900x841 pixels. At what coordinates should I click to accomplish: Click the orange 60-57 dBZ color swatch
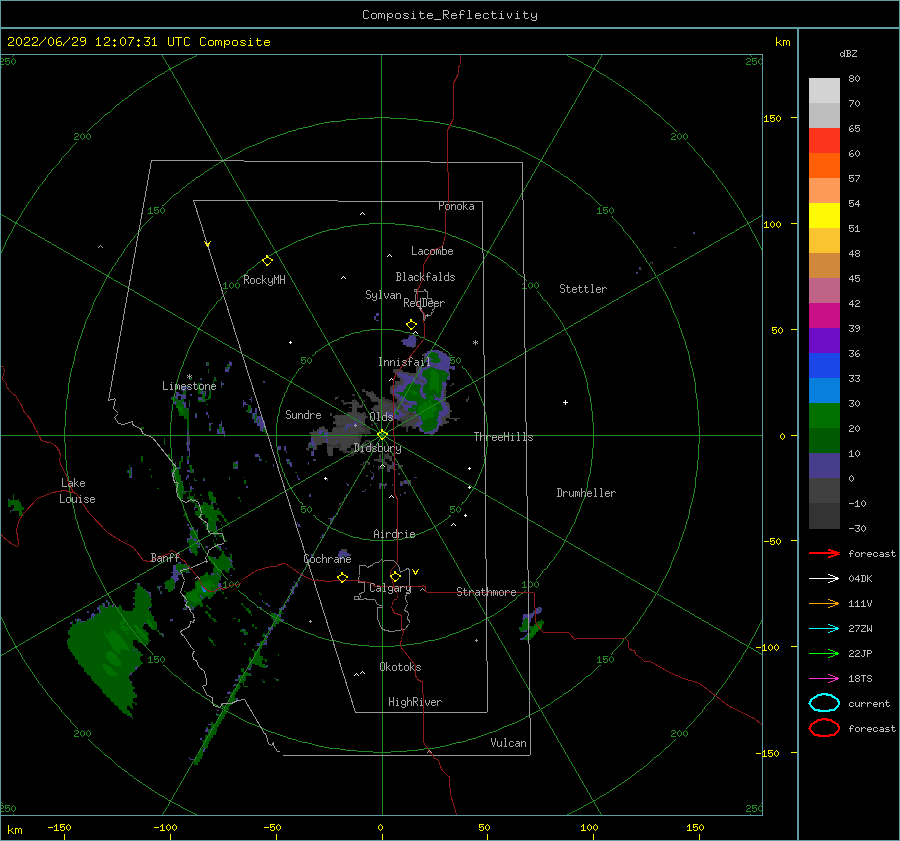tap(824, 166)
